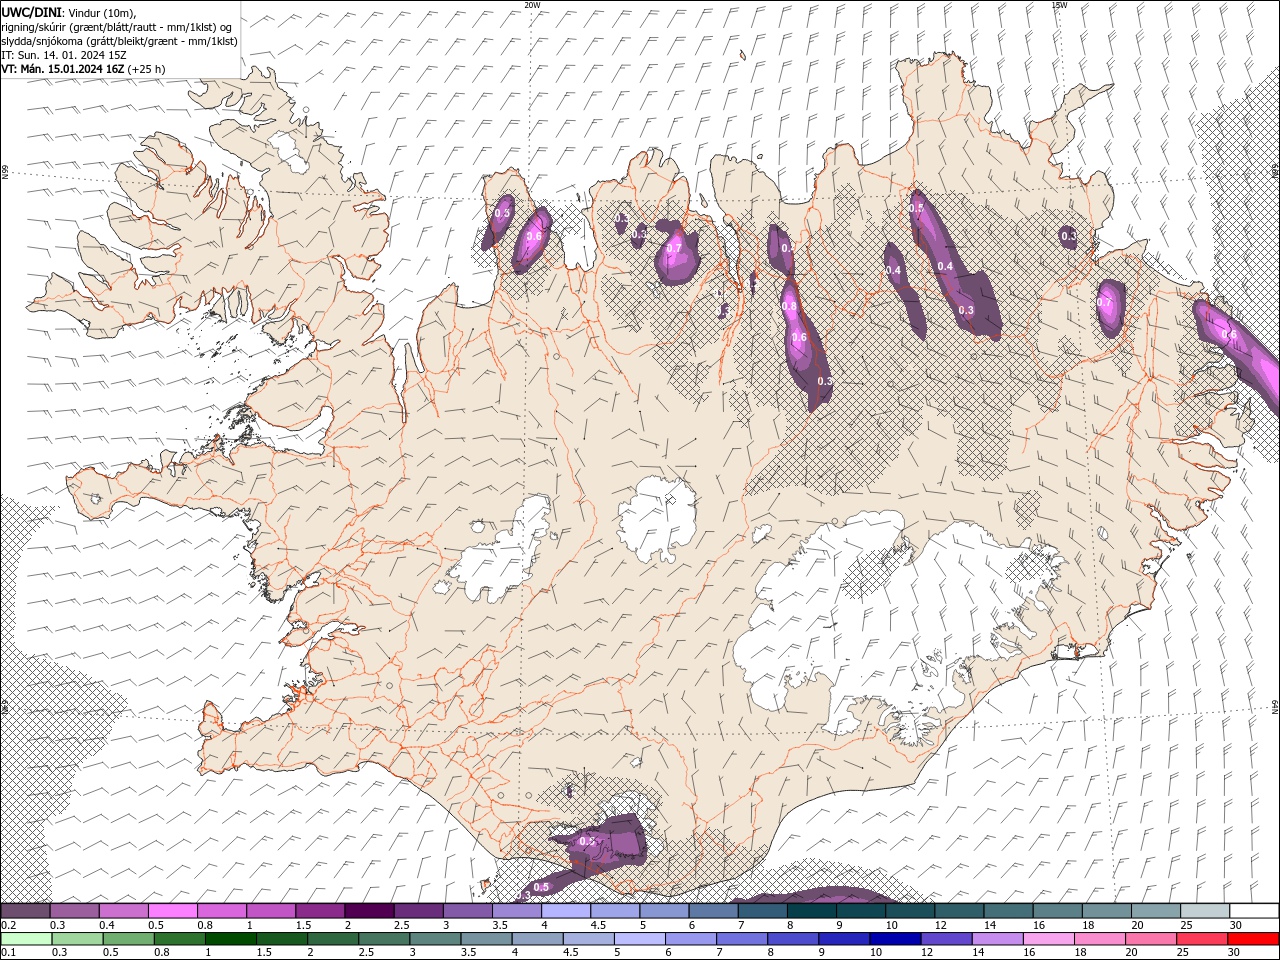Select the line 'IT: Sun. 14. 01. 2024 15Z'
This screenshot has width=1280, height=960.
pyautogui.click(x=63, y=55)
